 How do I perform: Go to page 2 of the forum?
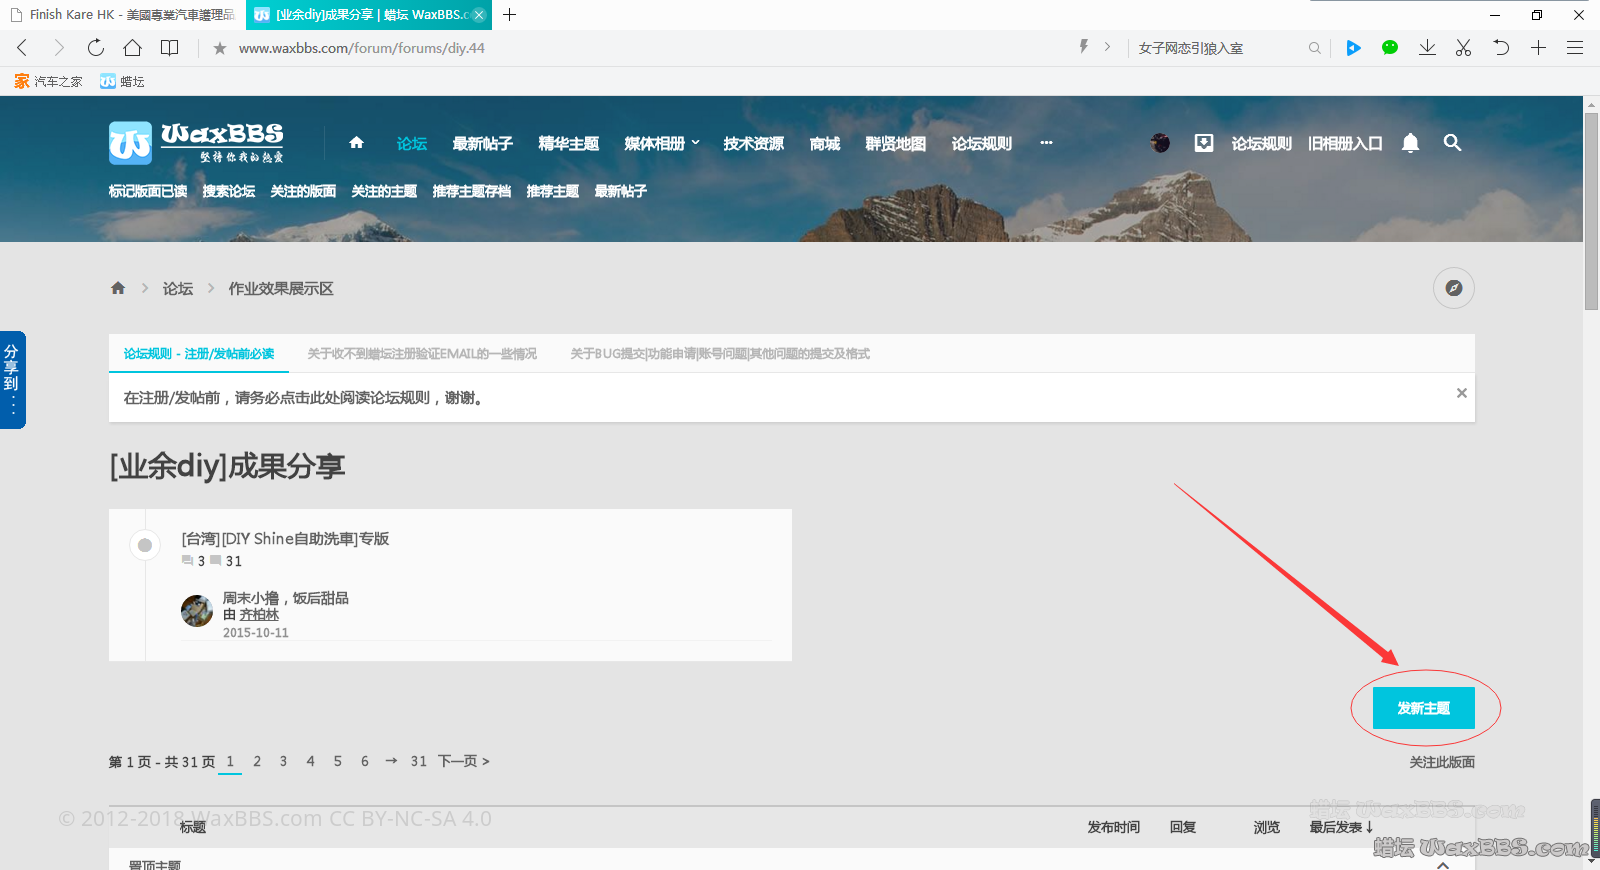click(257, 761)
